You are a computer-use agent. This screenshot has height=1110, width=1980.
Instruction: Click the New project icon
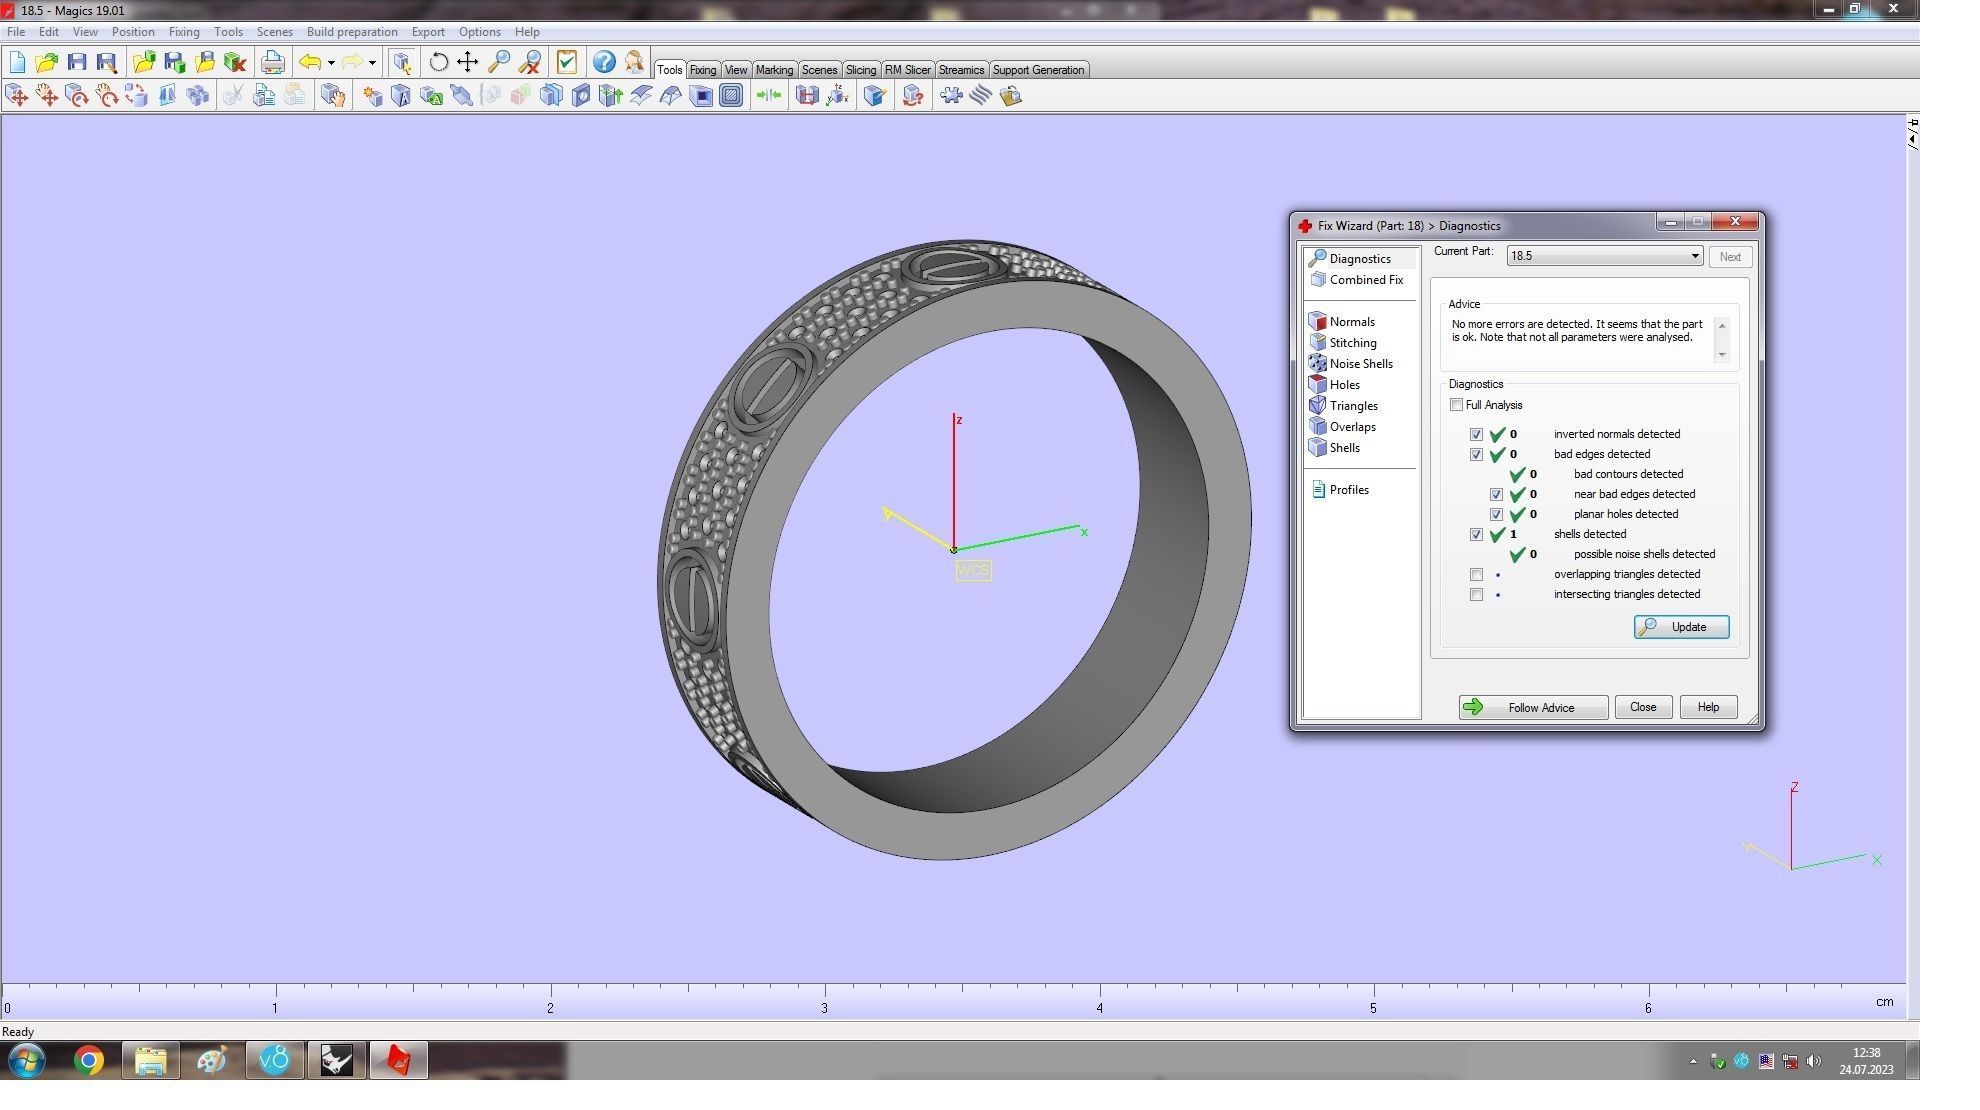point(17,62)
